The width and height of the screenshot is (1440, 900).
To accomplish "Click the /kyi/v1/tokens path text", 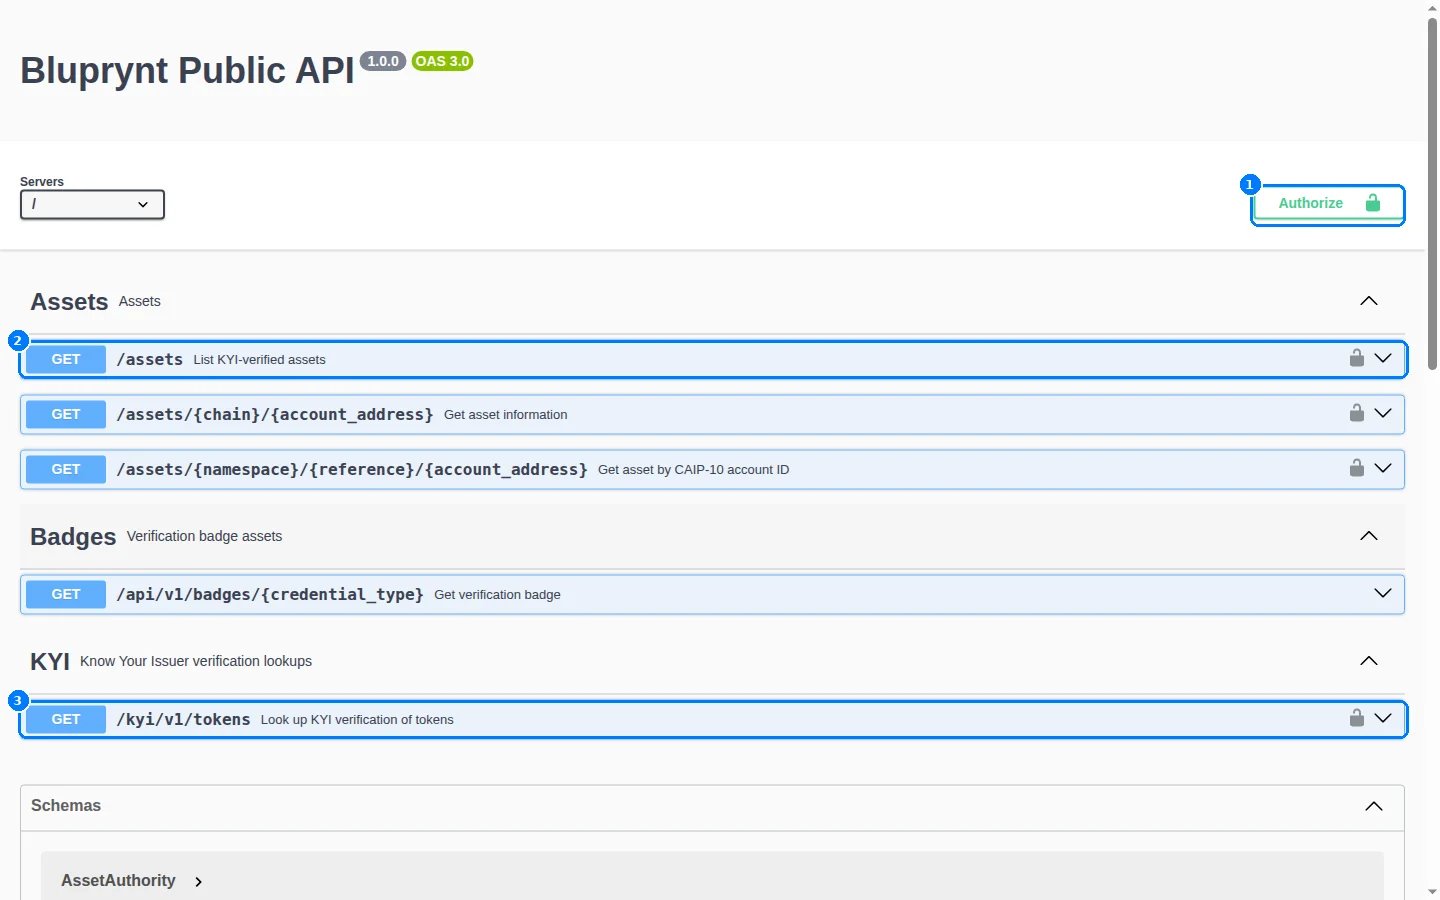I will tap(183, 719).
